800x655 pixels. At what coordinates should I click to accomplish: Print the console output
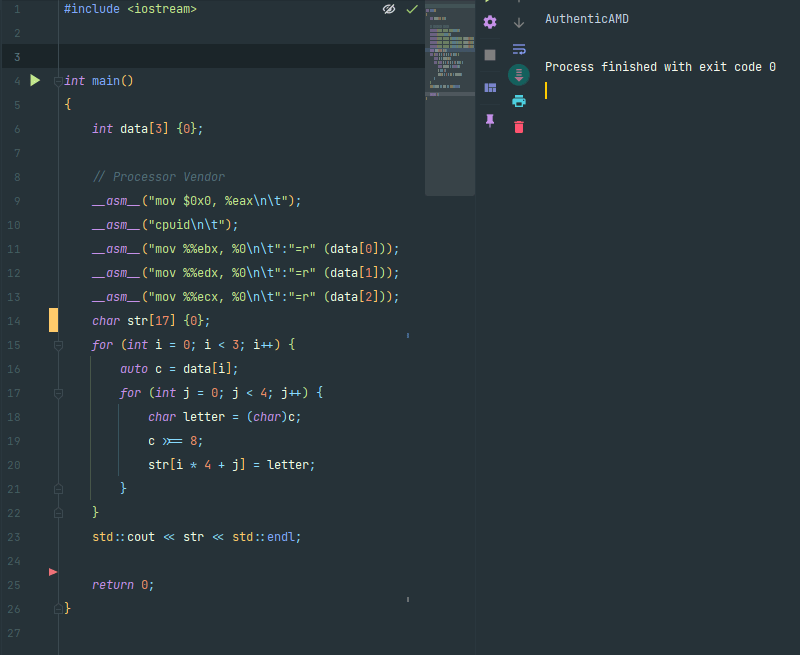(x=519, y=100)
